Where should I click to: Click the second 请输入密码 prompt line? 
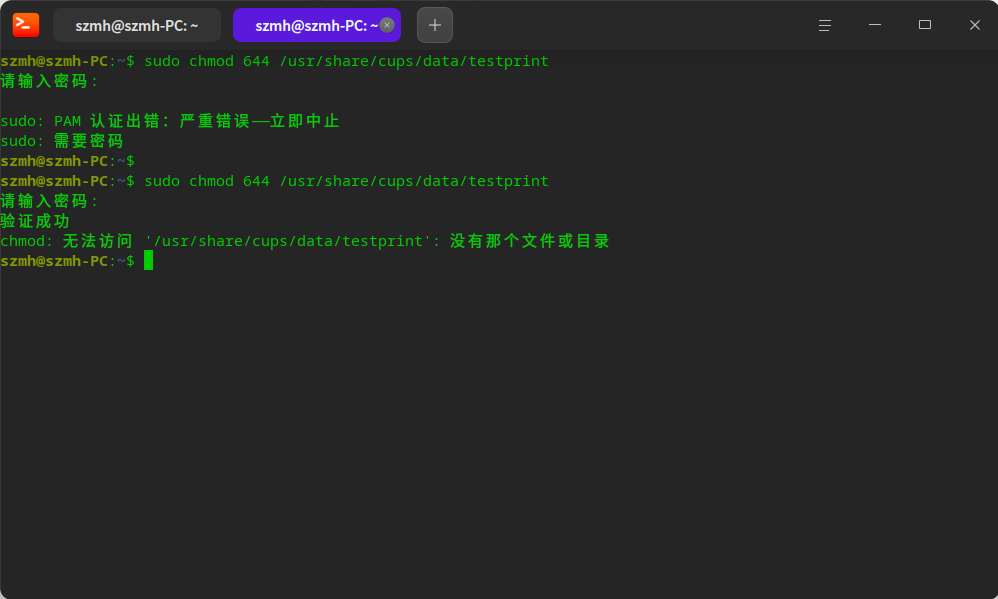click(50, 201)
